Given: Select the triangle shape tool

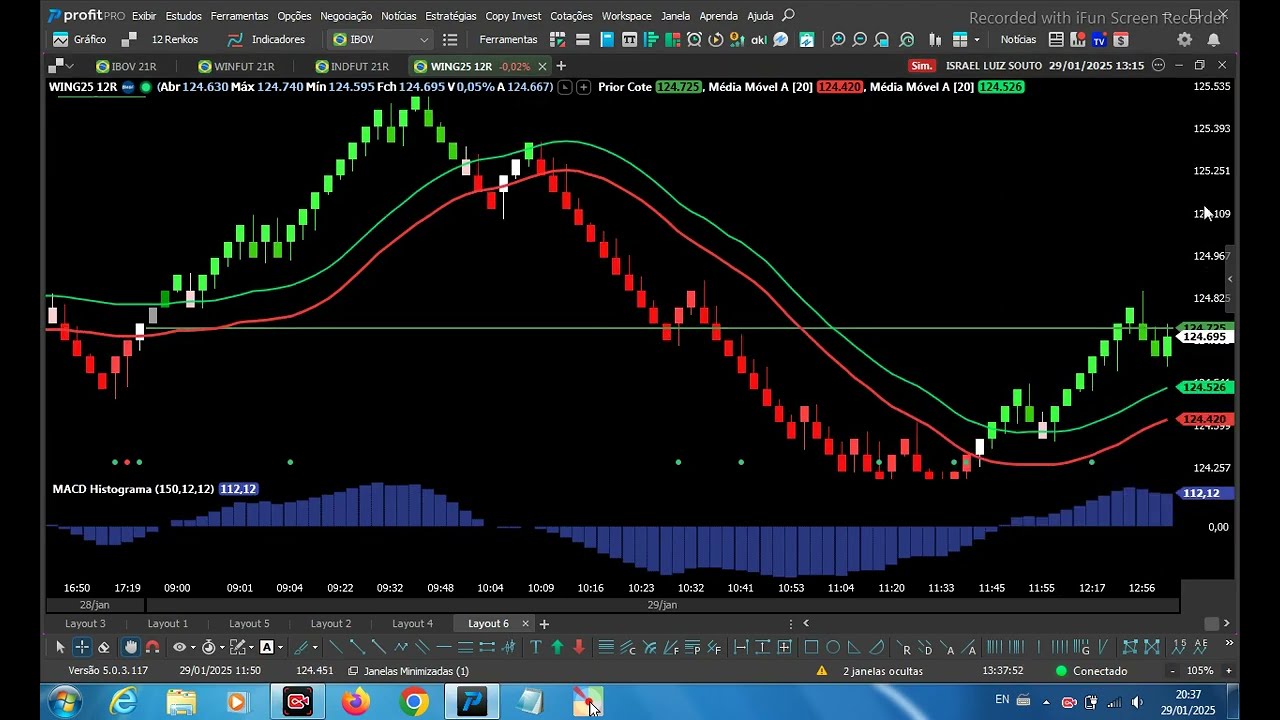Looking at the screenshot, I should coord(855,647).
